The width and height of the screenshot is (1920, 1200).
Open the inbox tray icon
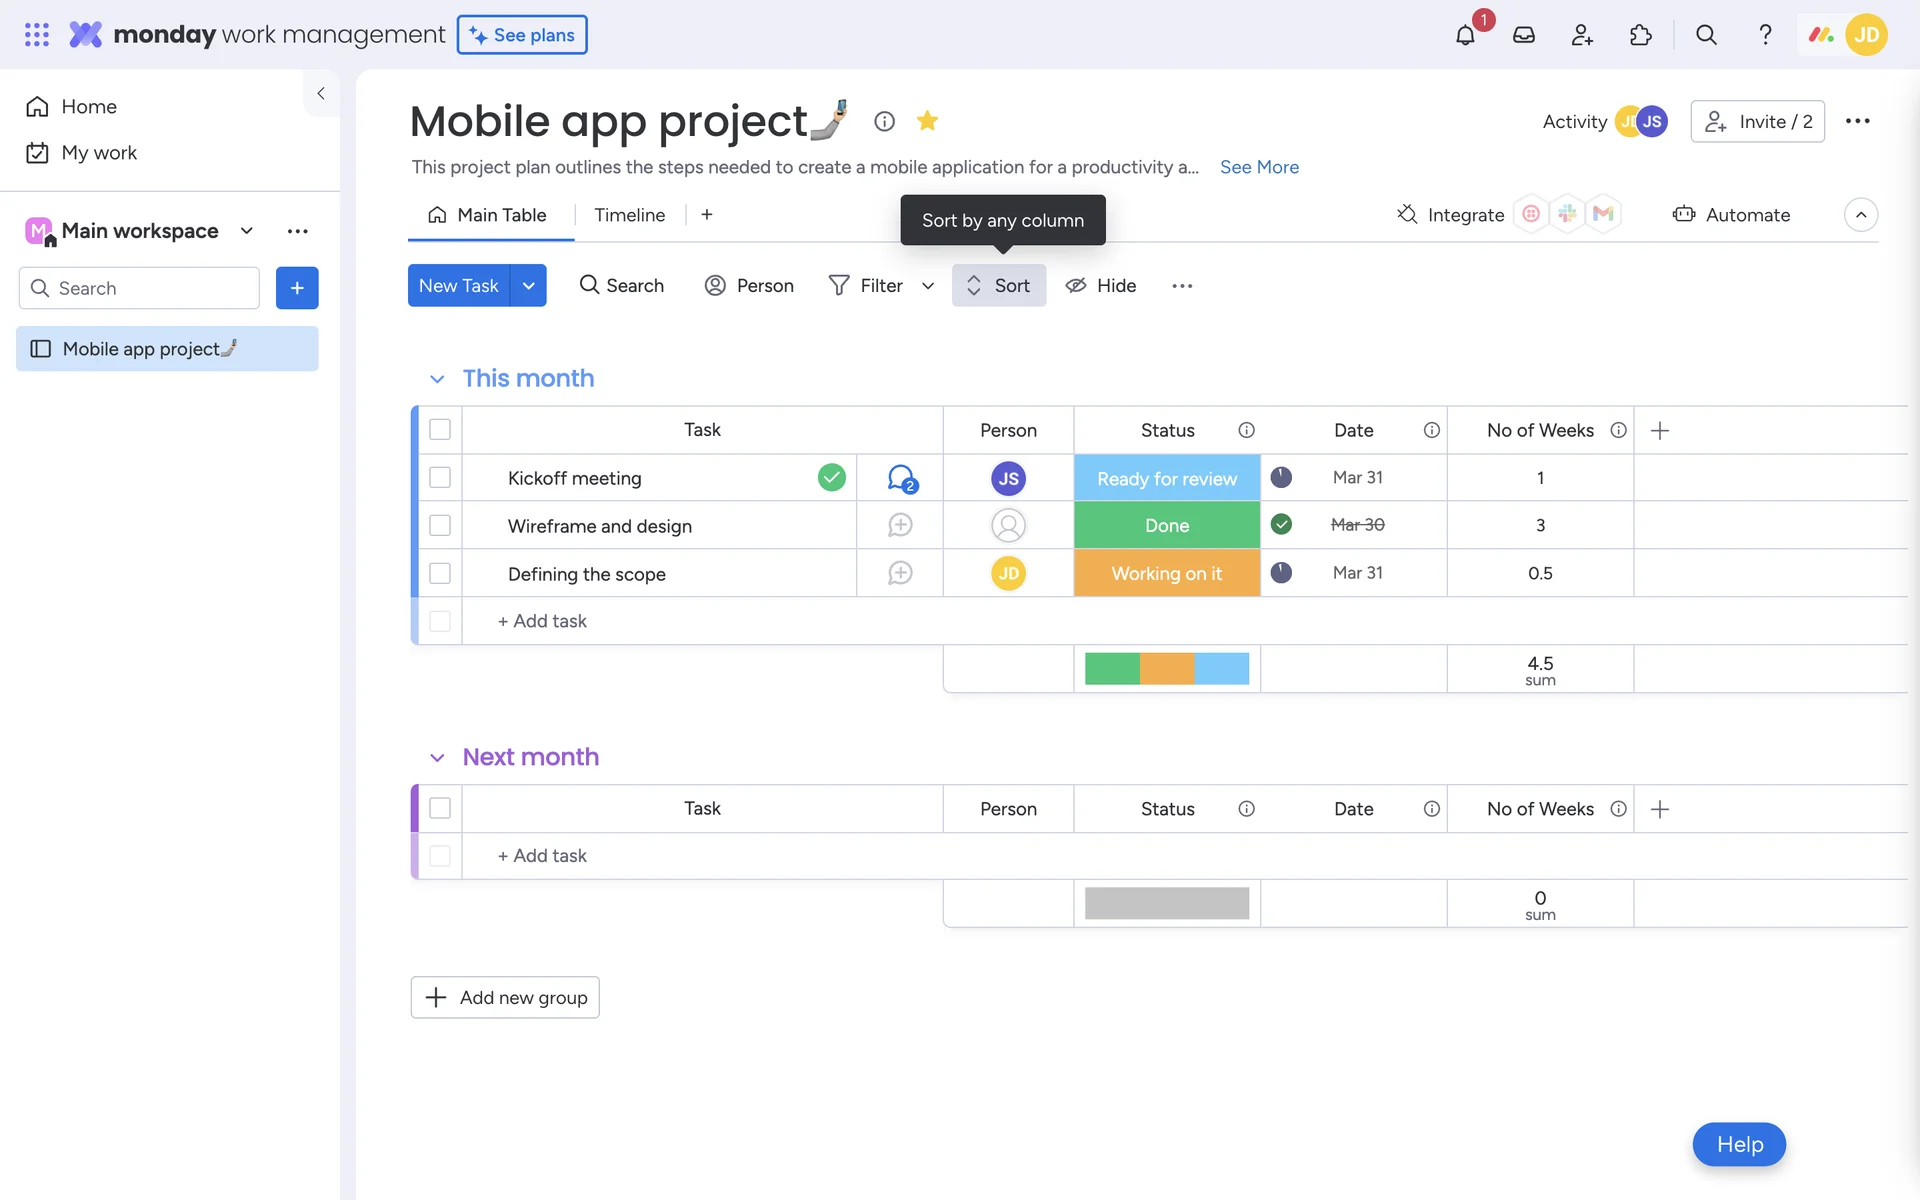pos(1523,35)
